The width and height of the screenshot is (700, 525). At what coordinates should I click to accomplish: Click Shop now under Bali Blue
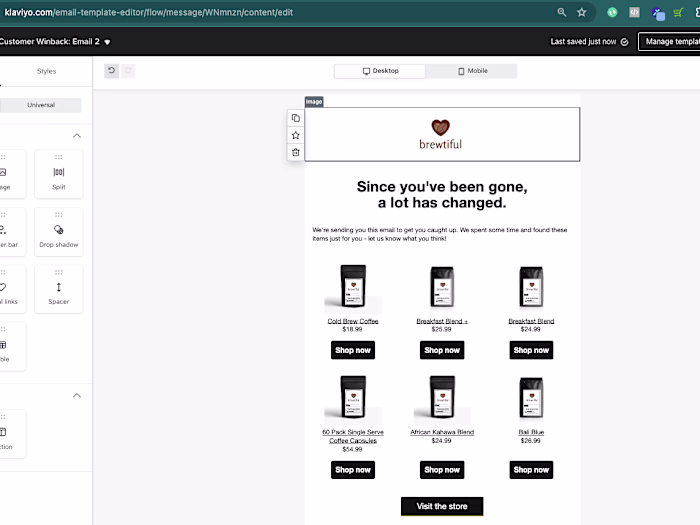[x=531, y=470]
